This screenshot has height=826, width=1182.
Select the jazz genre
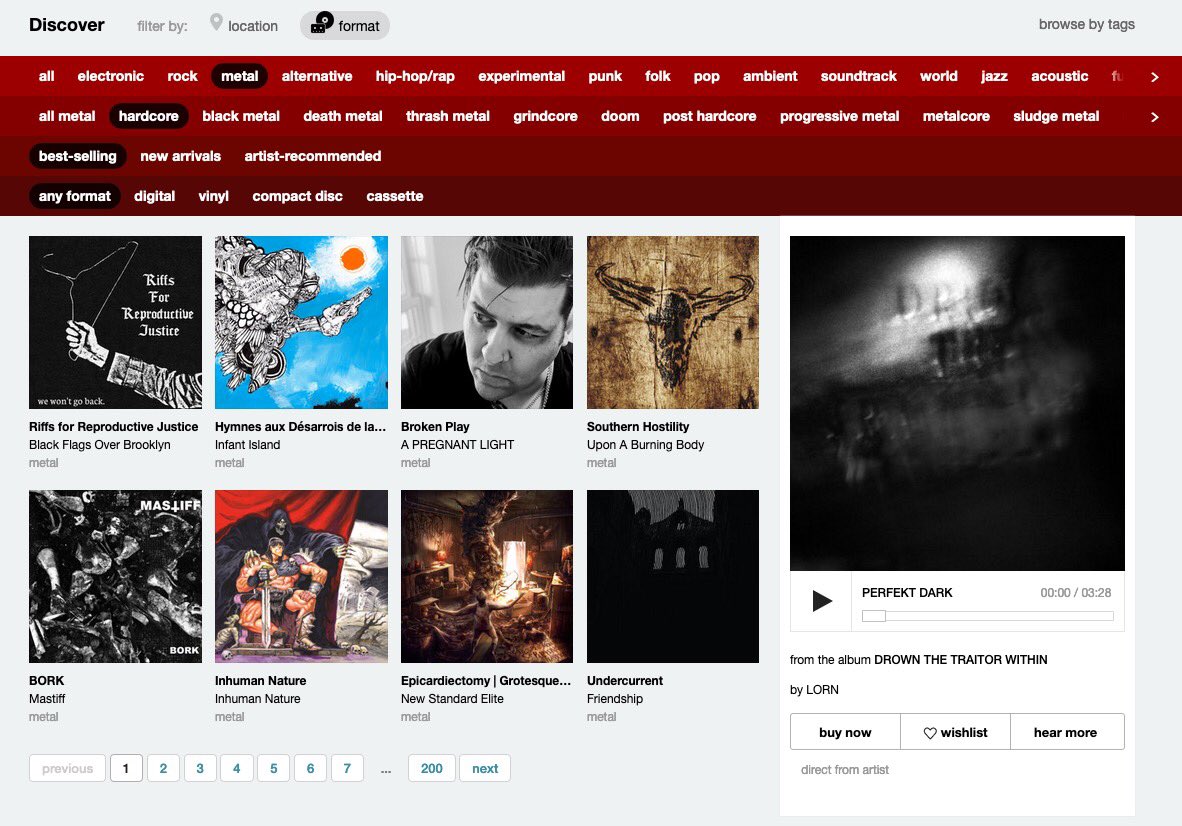pos(994,76)
